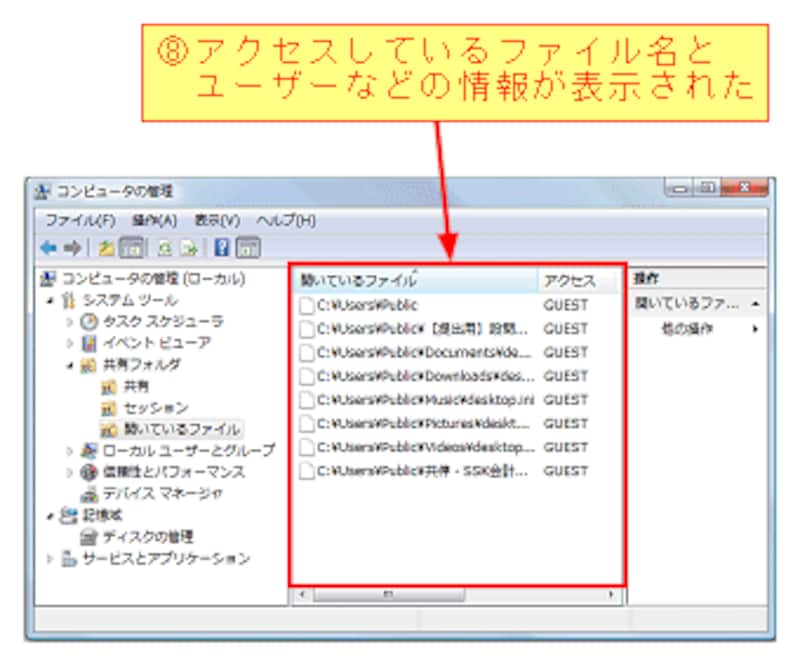Screen dimensions: 800x666
Task: Expand the サービスとアプリケーション node
Action: 50,559
